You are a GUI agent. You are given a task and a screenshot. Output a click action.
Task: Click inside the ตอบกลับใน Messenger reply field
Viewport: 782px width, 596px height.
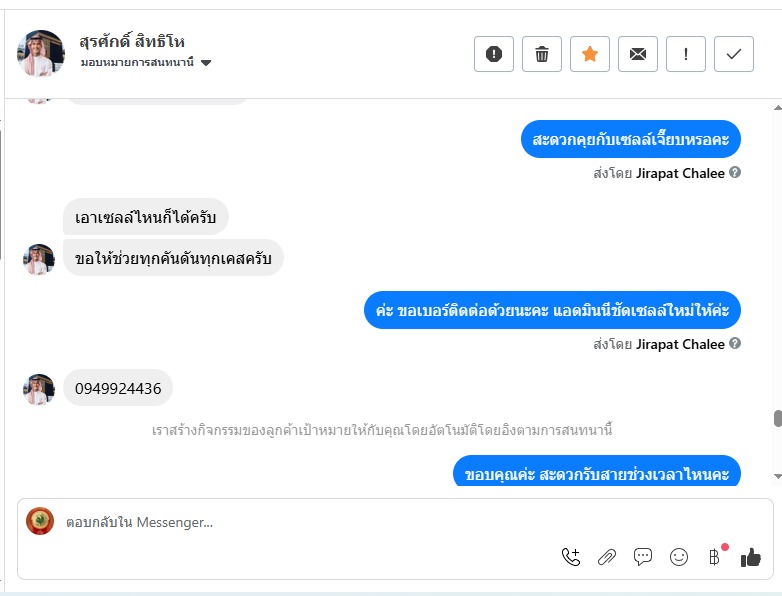pyautogui.click(x=300, y=522)
